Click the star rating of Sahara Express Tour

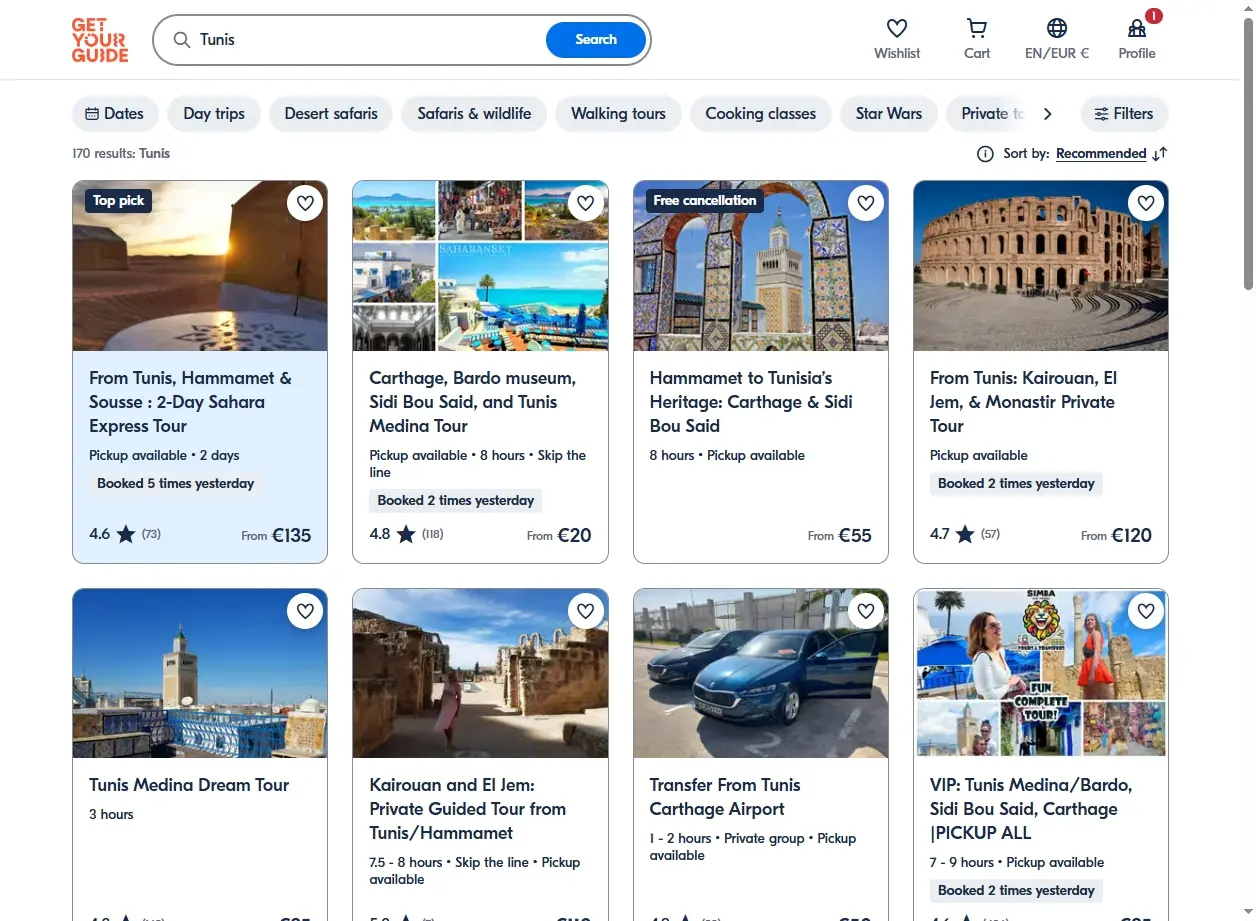[x=125, y=534]
